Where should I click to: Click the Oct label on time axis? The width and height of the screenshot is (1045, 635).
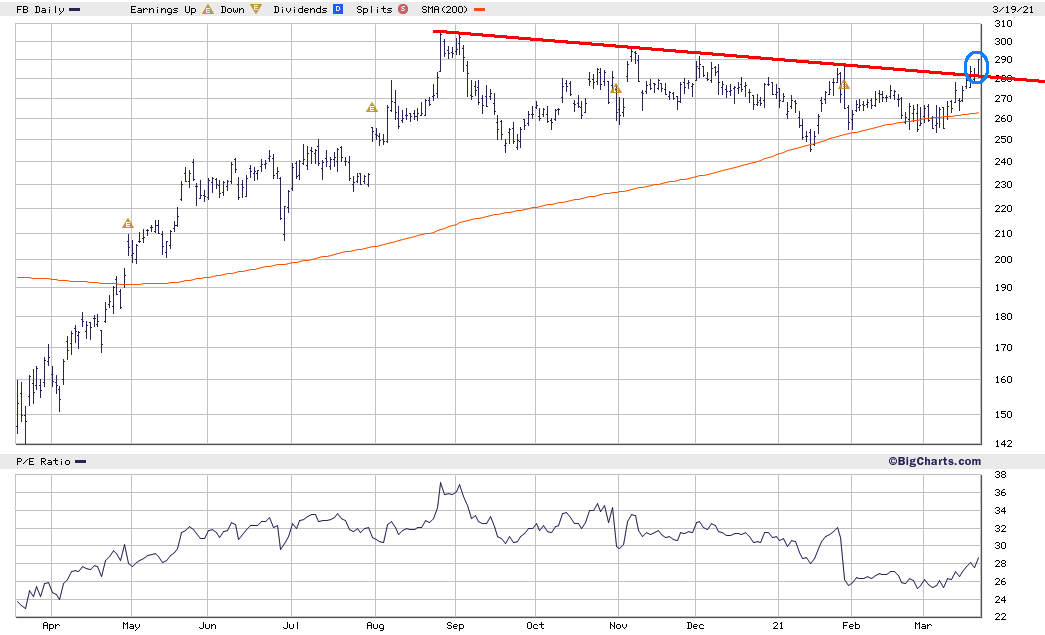click(535, 626)
